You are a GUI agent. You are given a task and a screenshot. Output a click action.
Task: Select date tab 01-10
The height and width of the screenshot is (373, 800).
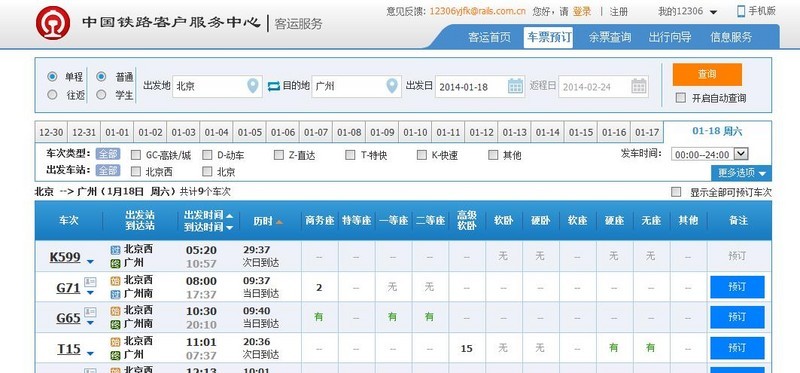pos(415,133)
